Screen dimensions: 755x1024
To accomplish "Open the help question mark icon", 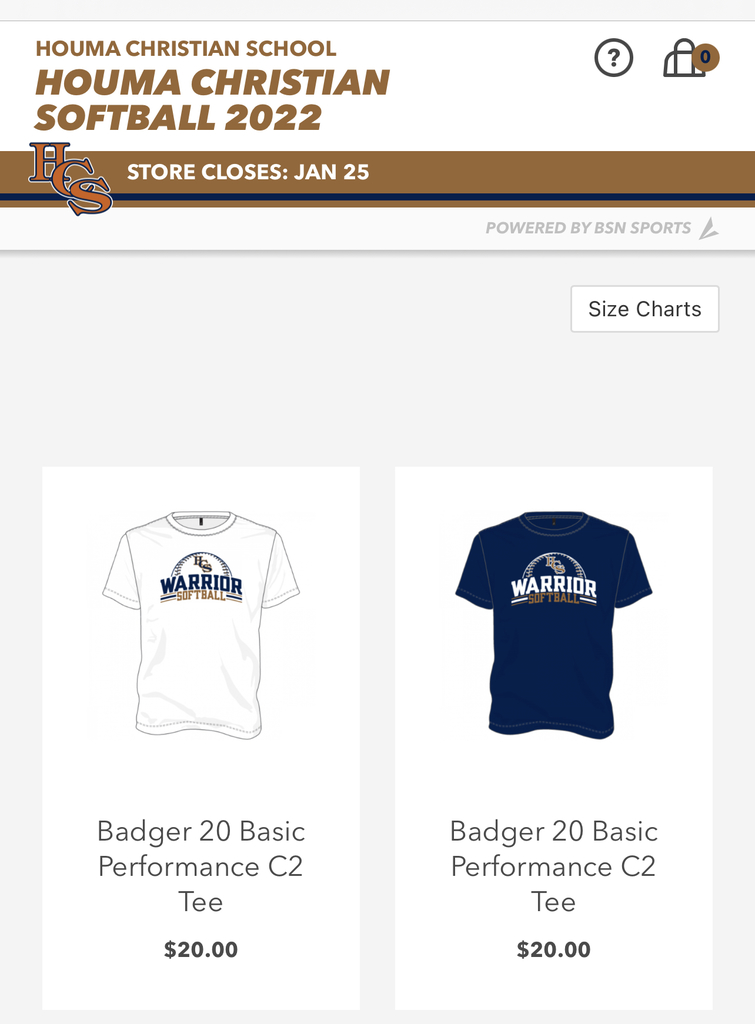I will (x=613, y=58).
